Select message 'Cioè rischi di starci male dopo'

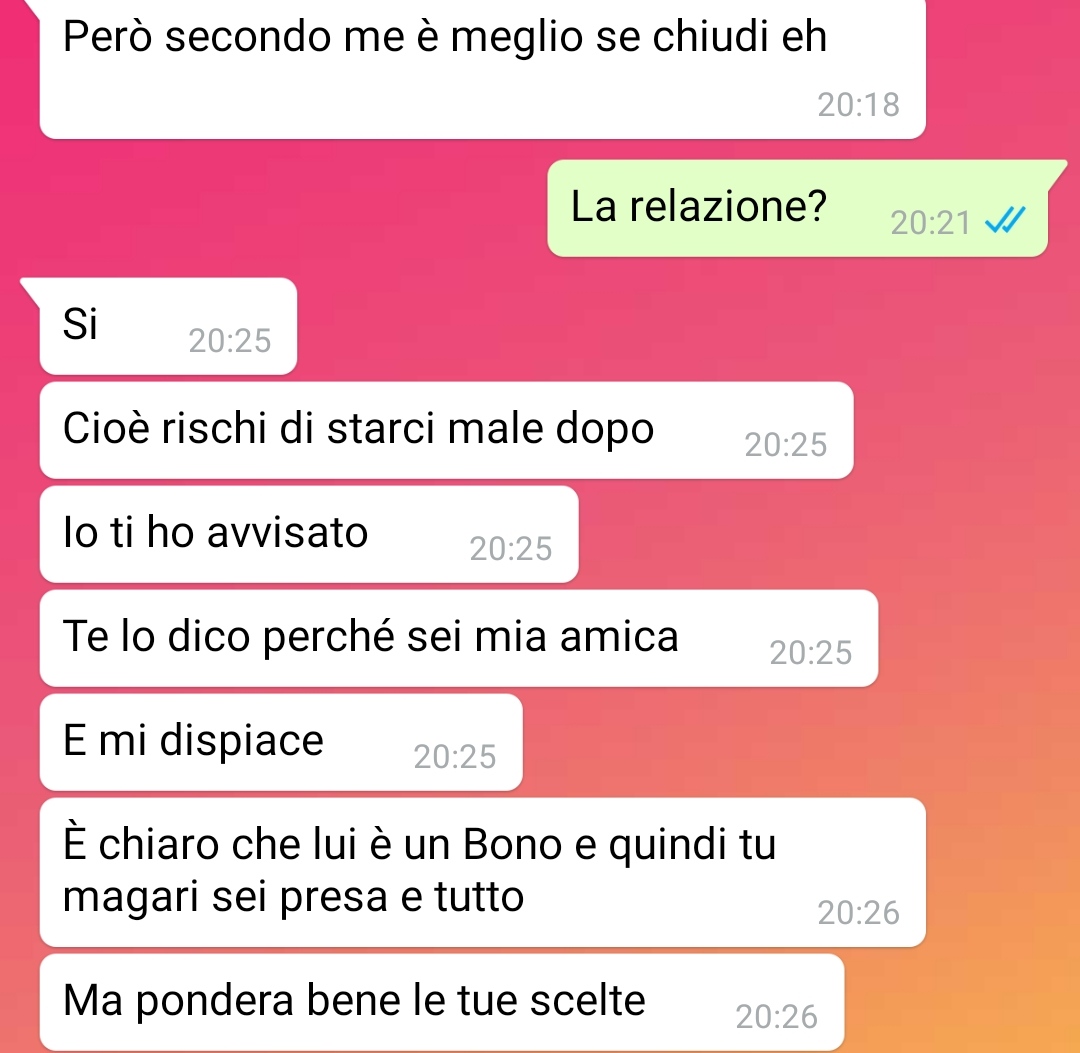tap(446, 430)
